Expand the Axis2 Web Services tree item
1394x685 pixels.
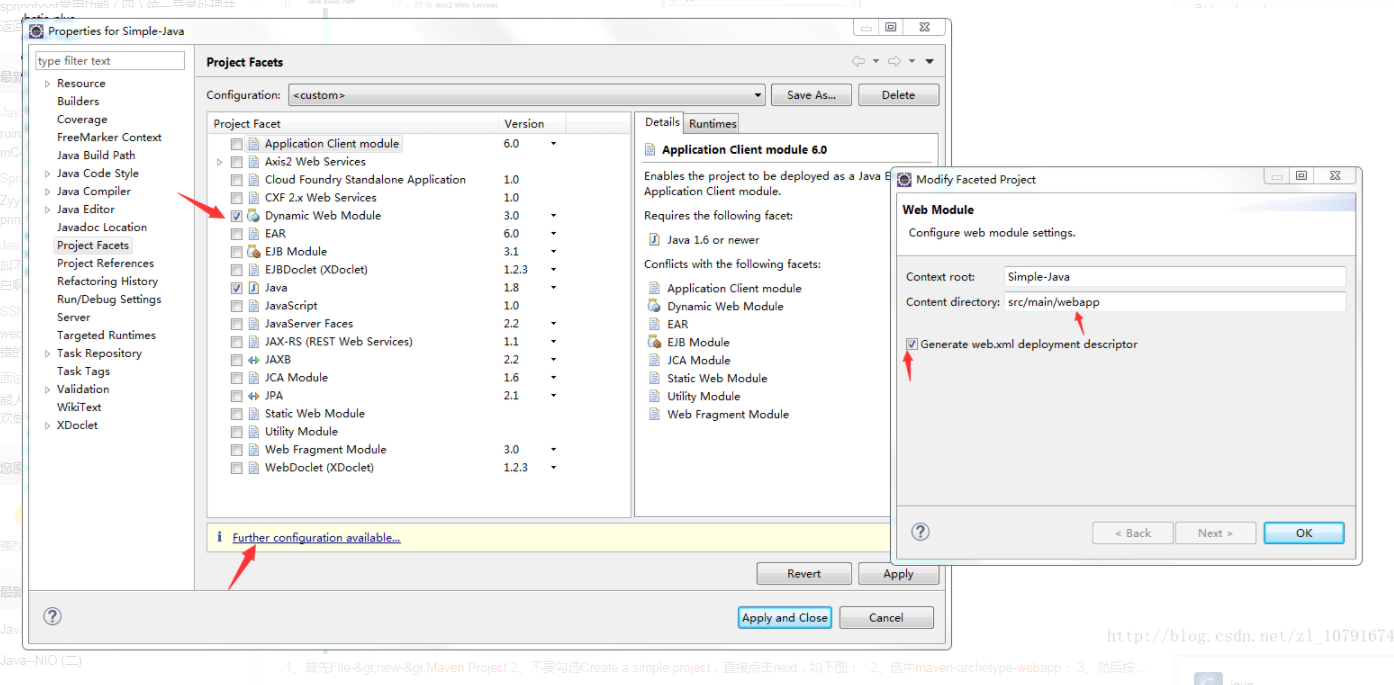tap(219, 161)
